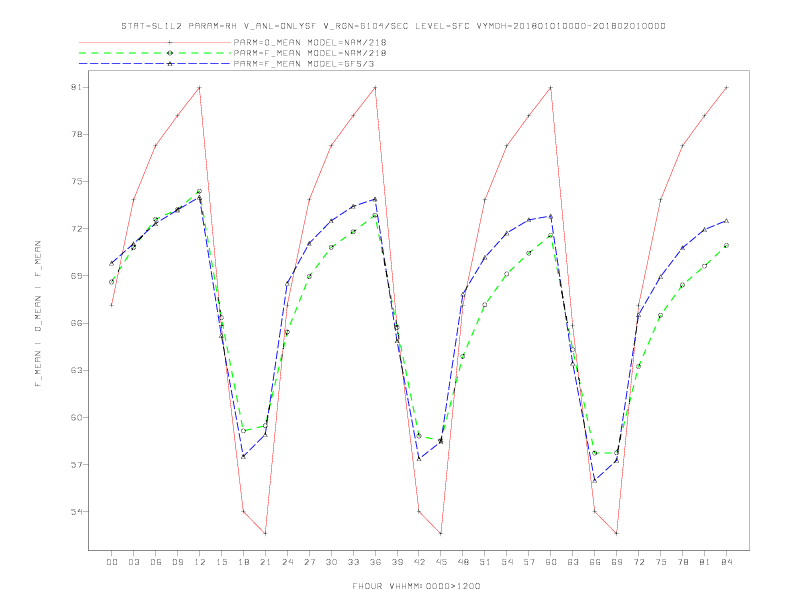Click red O_MEAN minimum point at hour 21

click(265, 533)
